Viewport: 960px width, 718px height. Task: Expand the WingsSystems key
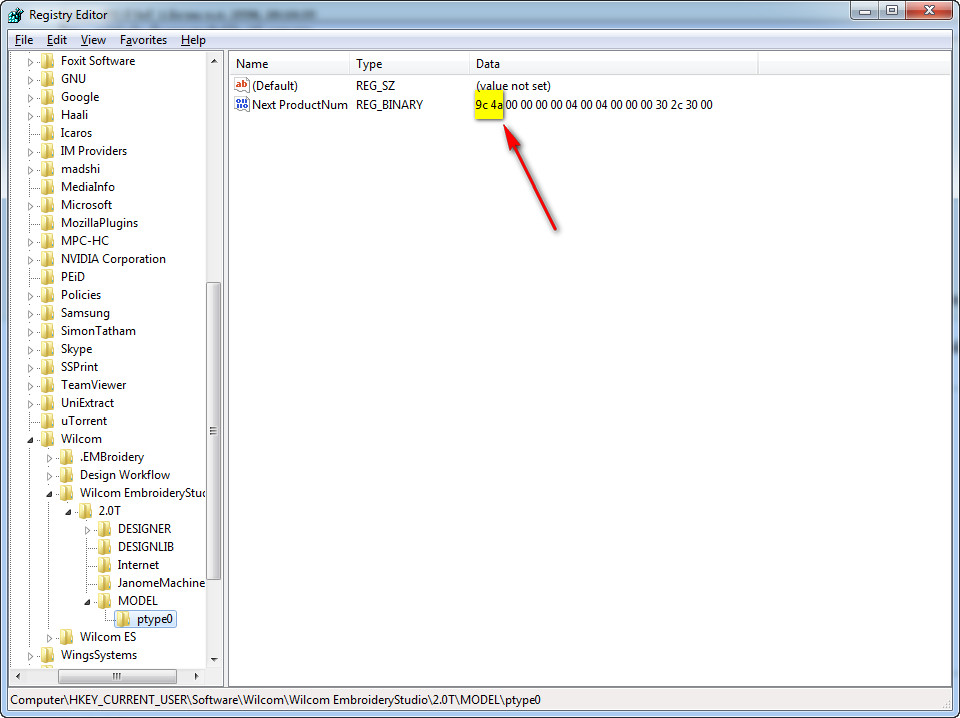[30, 656]
